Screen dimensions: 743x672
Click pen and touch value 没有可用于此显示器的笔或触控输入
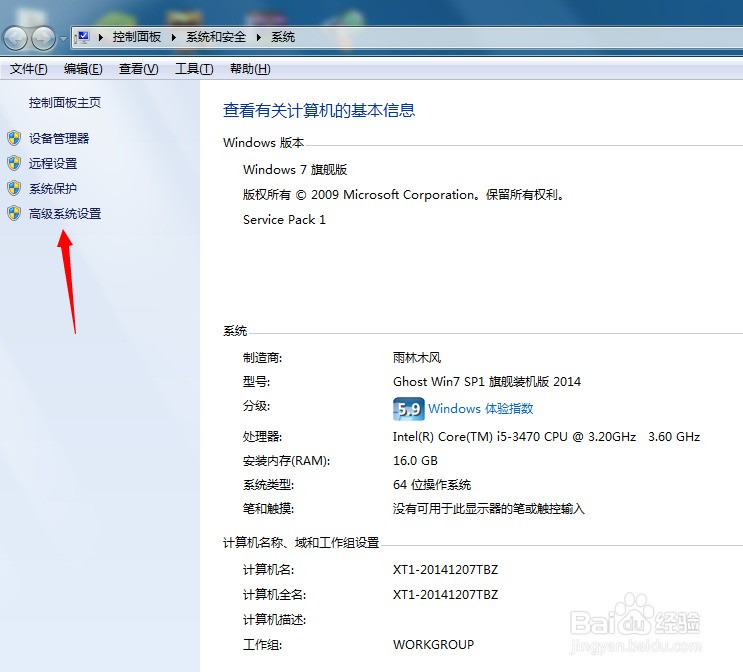489,509
